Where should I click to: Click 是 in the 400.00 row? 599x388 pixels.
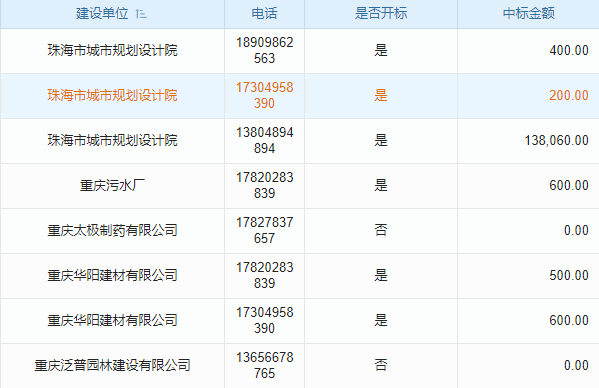pos(381,50)
